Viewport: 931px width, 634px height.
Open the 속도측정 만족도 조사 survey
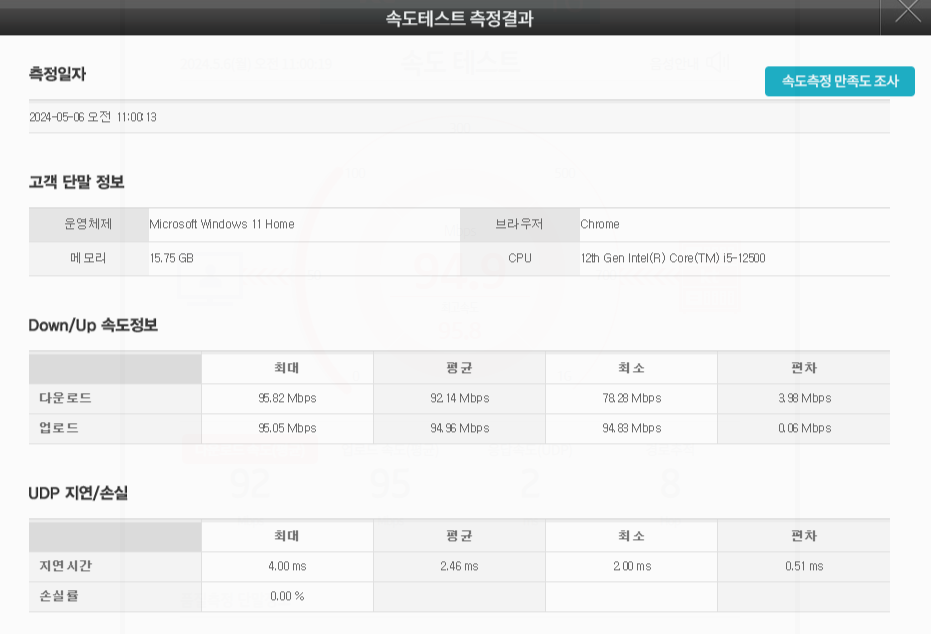click(x=839, y=82)
